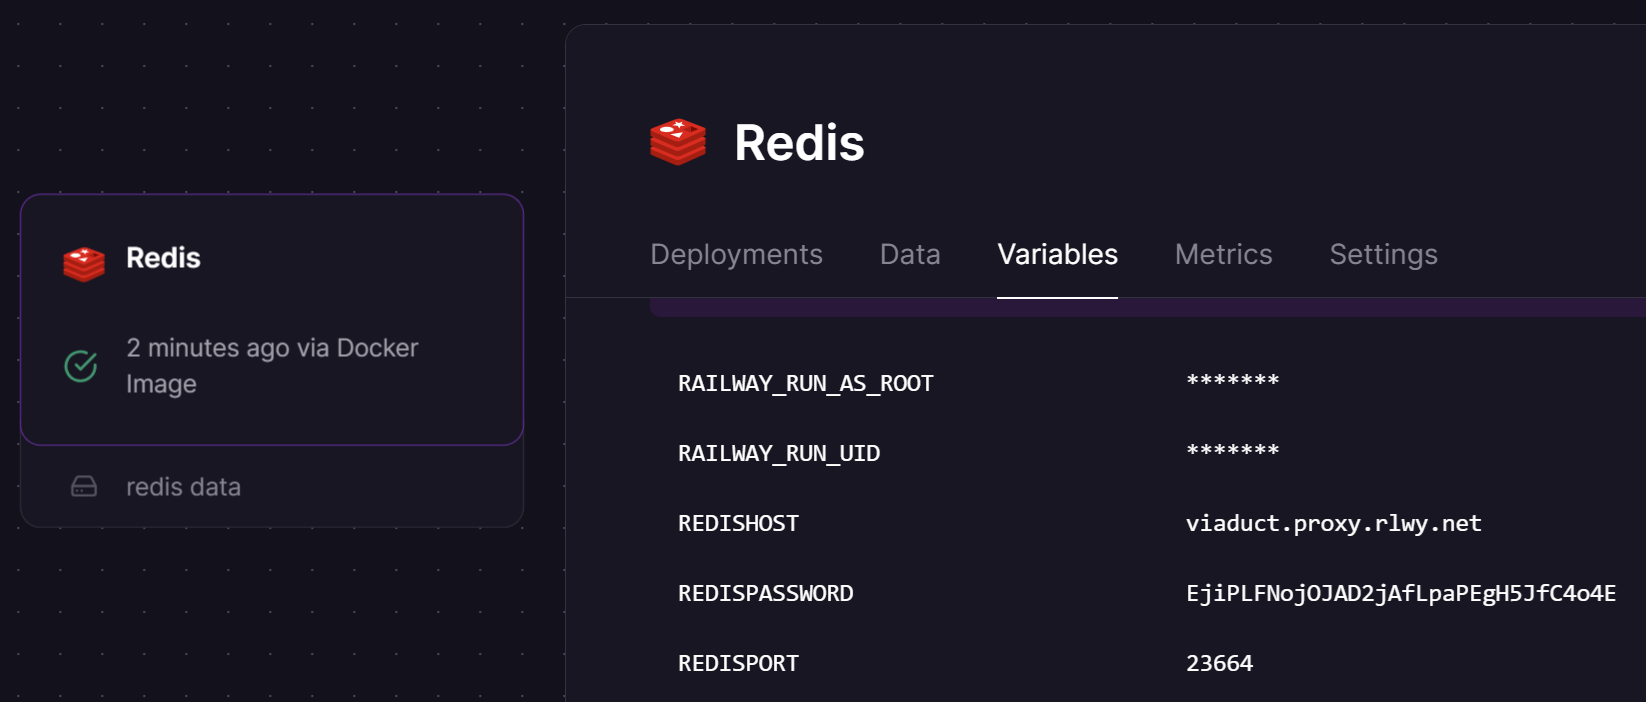Click the Redis logo icon in service card
Image resolution: width=1646 pixels, height=702 pixels.
point(84,263)
